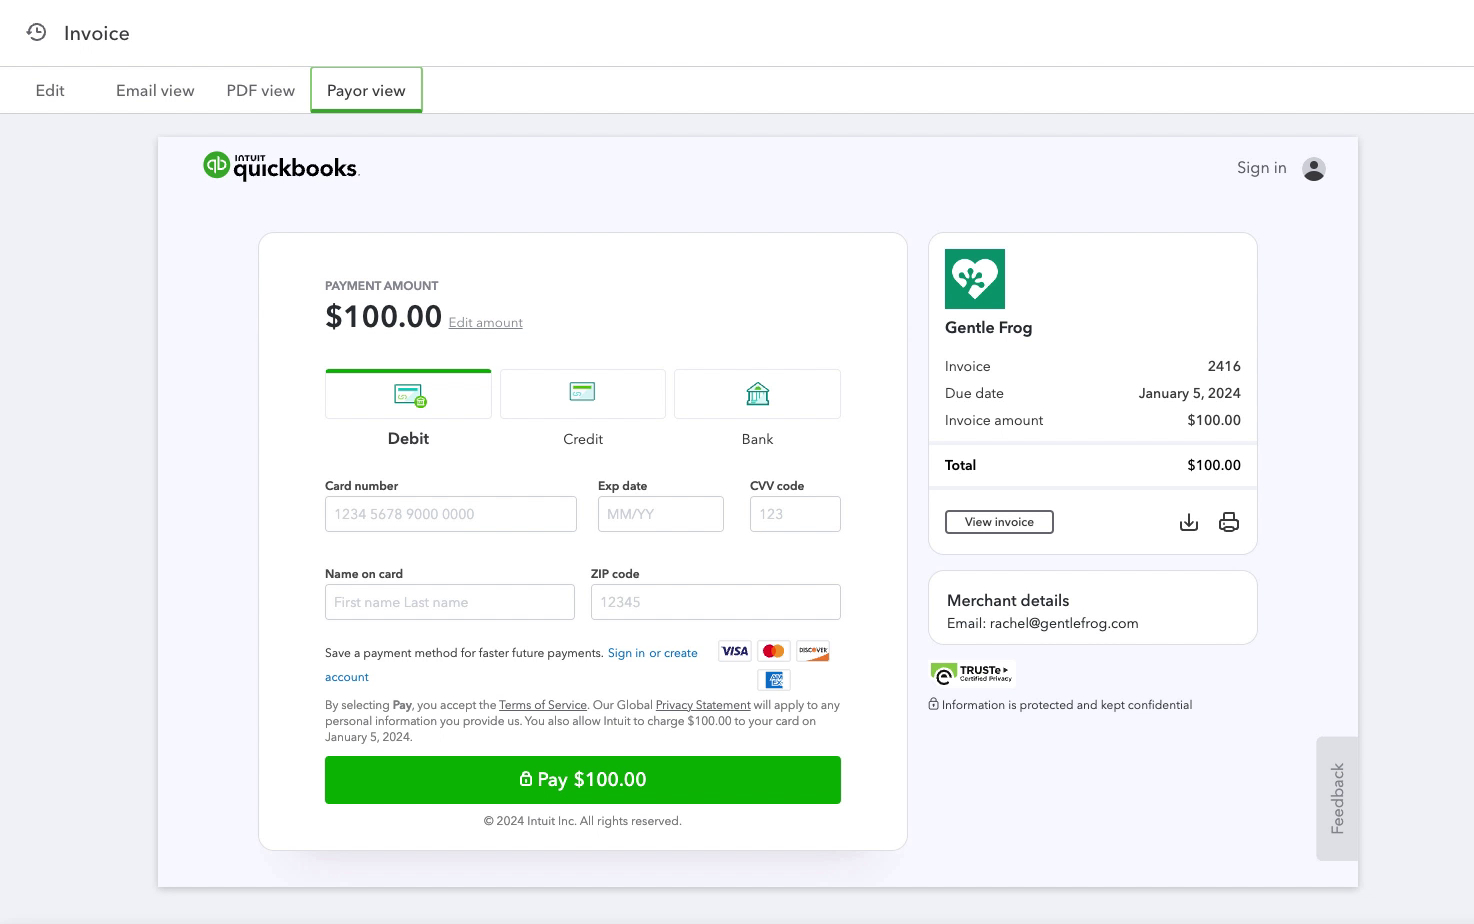Click the $100.00 payment amount heading
The image size is (1474, 924).
point(383,317)
